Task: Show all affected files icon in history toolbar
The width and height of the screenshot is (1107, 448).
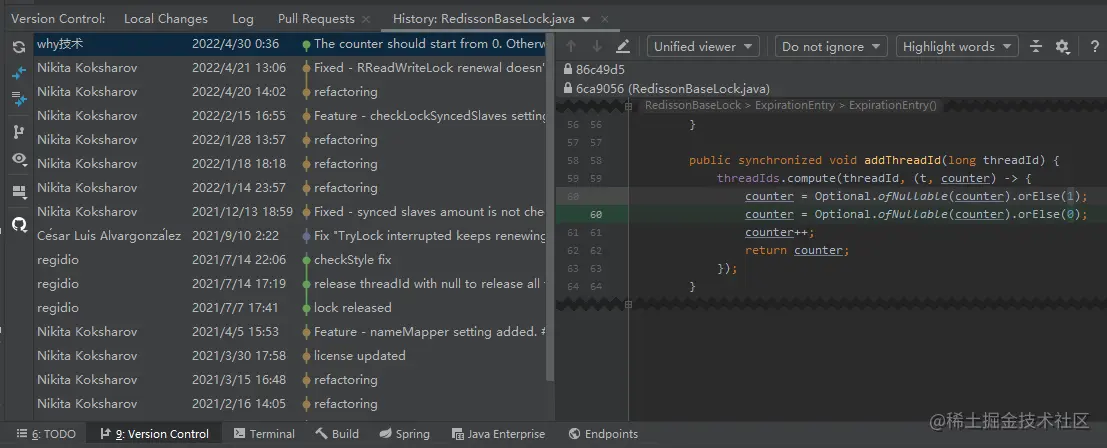Action: [19, 100]
